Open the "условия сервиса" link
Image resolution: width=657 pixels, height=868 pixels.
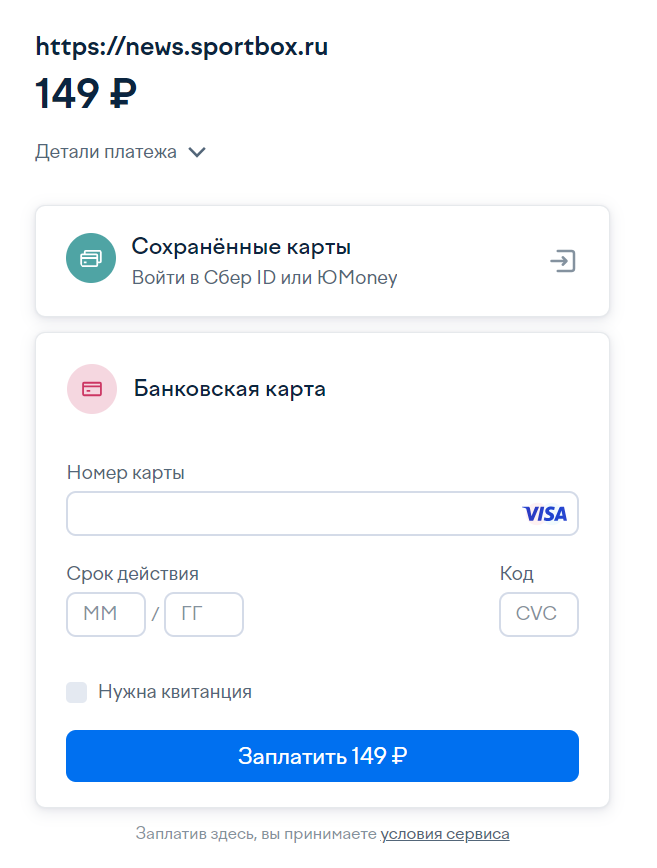coord(445,834)
